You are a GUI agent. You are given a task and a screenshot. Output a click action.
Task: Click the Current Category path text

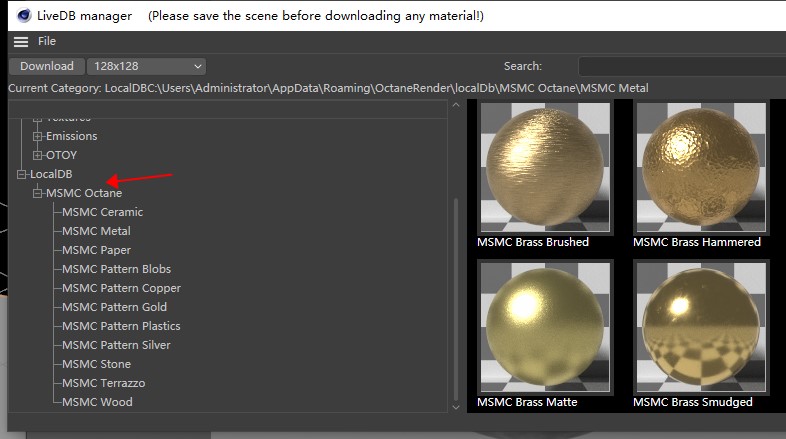328,88
